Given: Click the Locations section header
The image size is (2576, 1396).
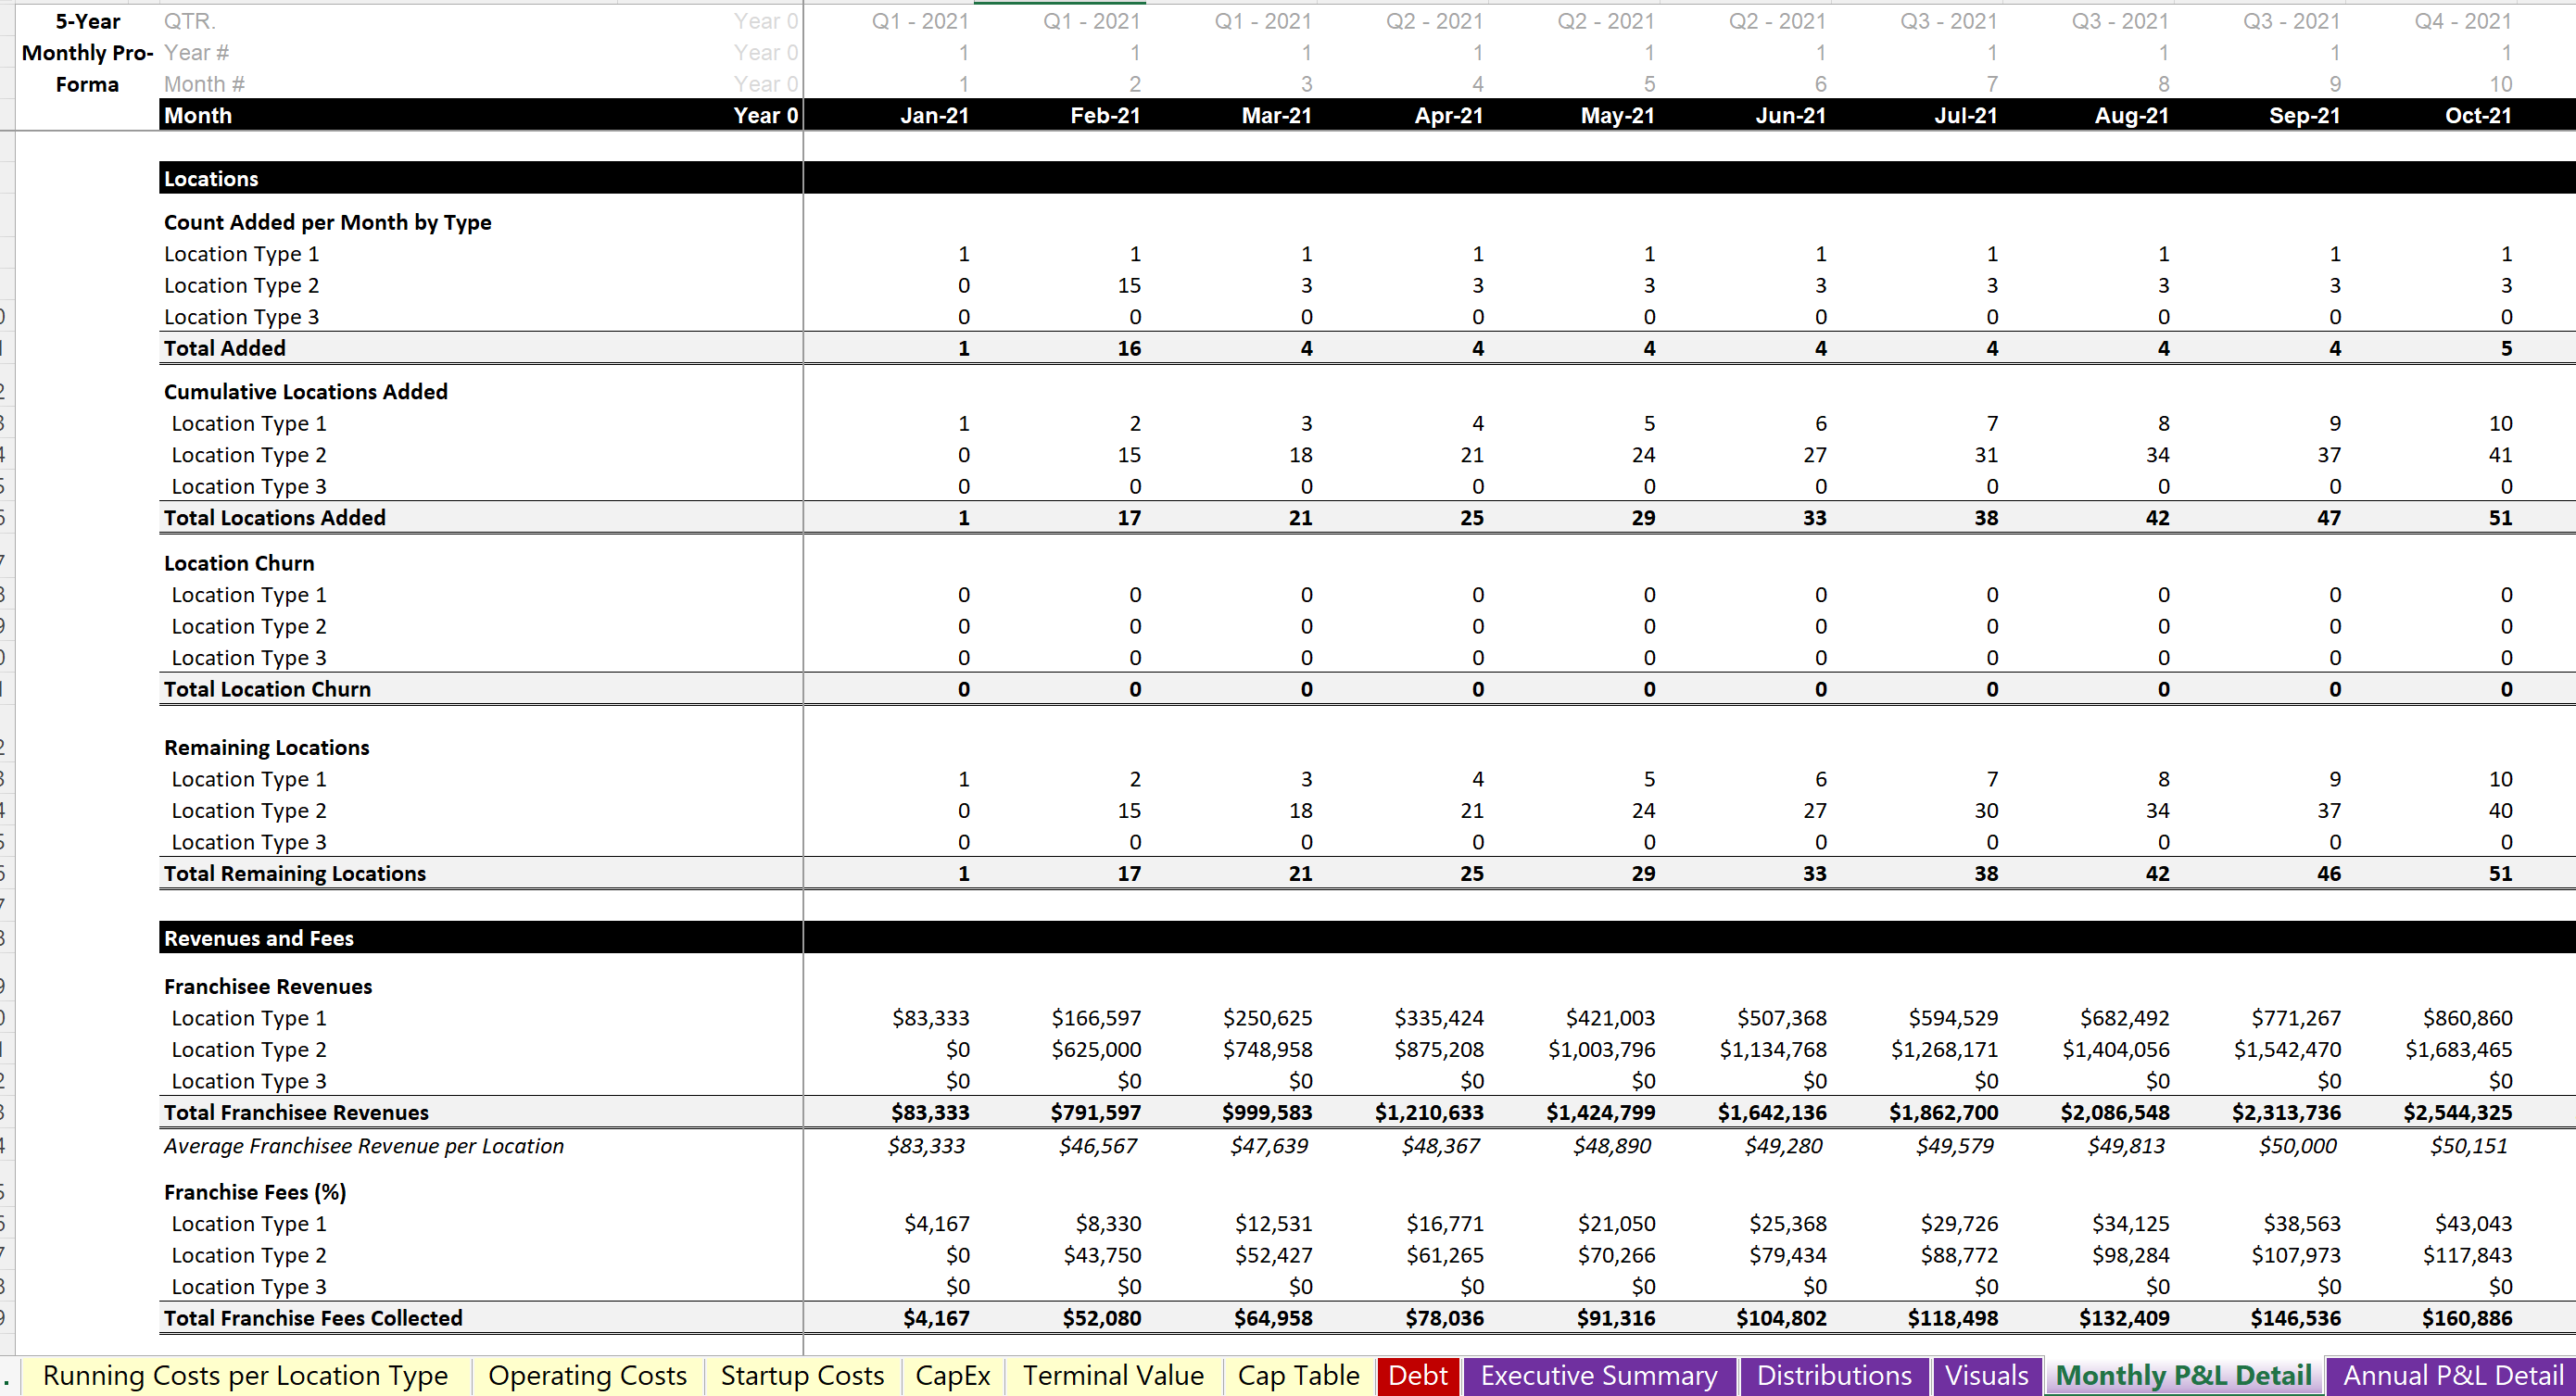Looking at the screenshot, I should coord(211,178).
